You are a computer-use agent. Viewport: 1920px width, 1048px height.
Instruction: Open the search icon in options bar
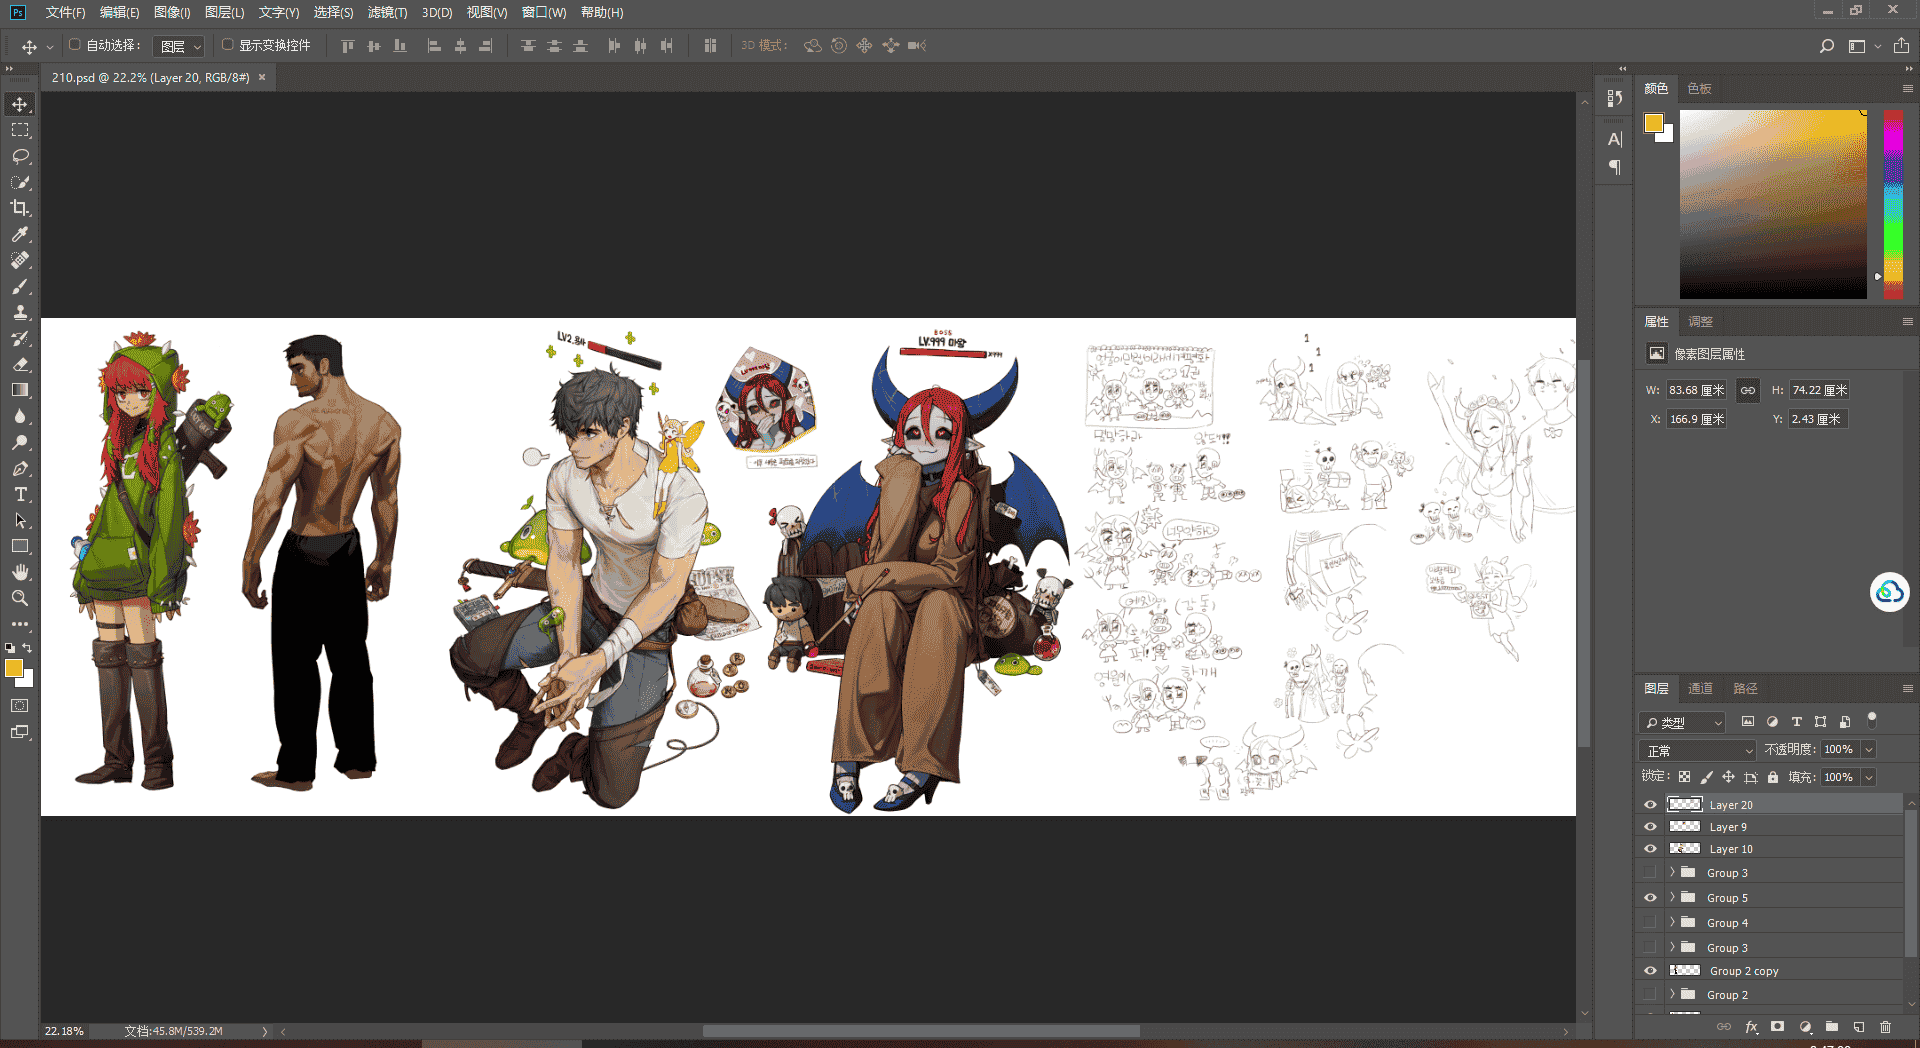pyautogui.click(x=1826, y=46)
